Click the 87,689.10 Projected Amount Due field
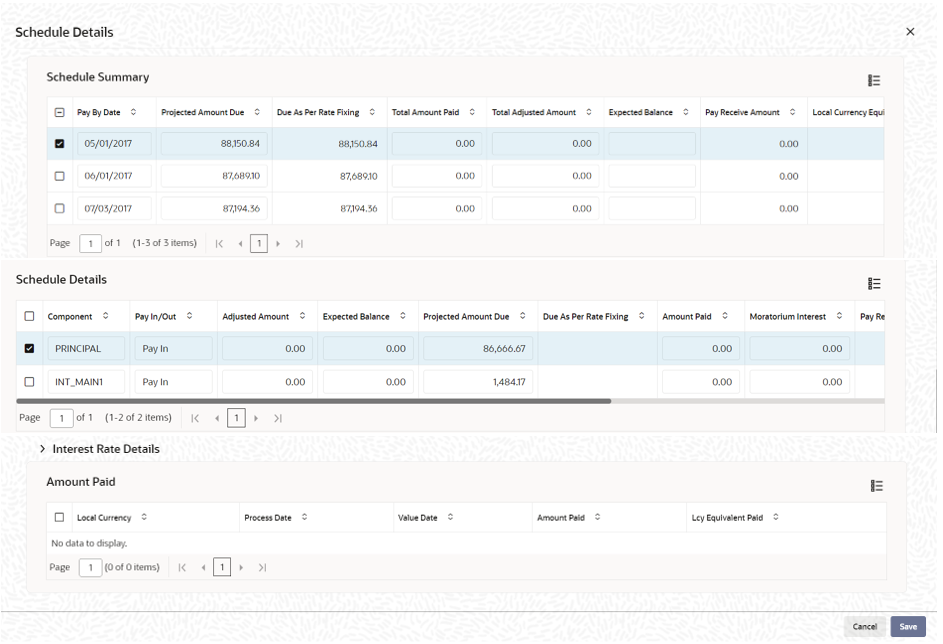 pos(214,176)
